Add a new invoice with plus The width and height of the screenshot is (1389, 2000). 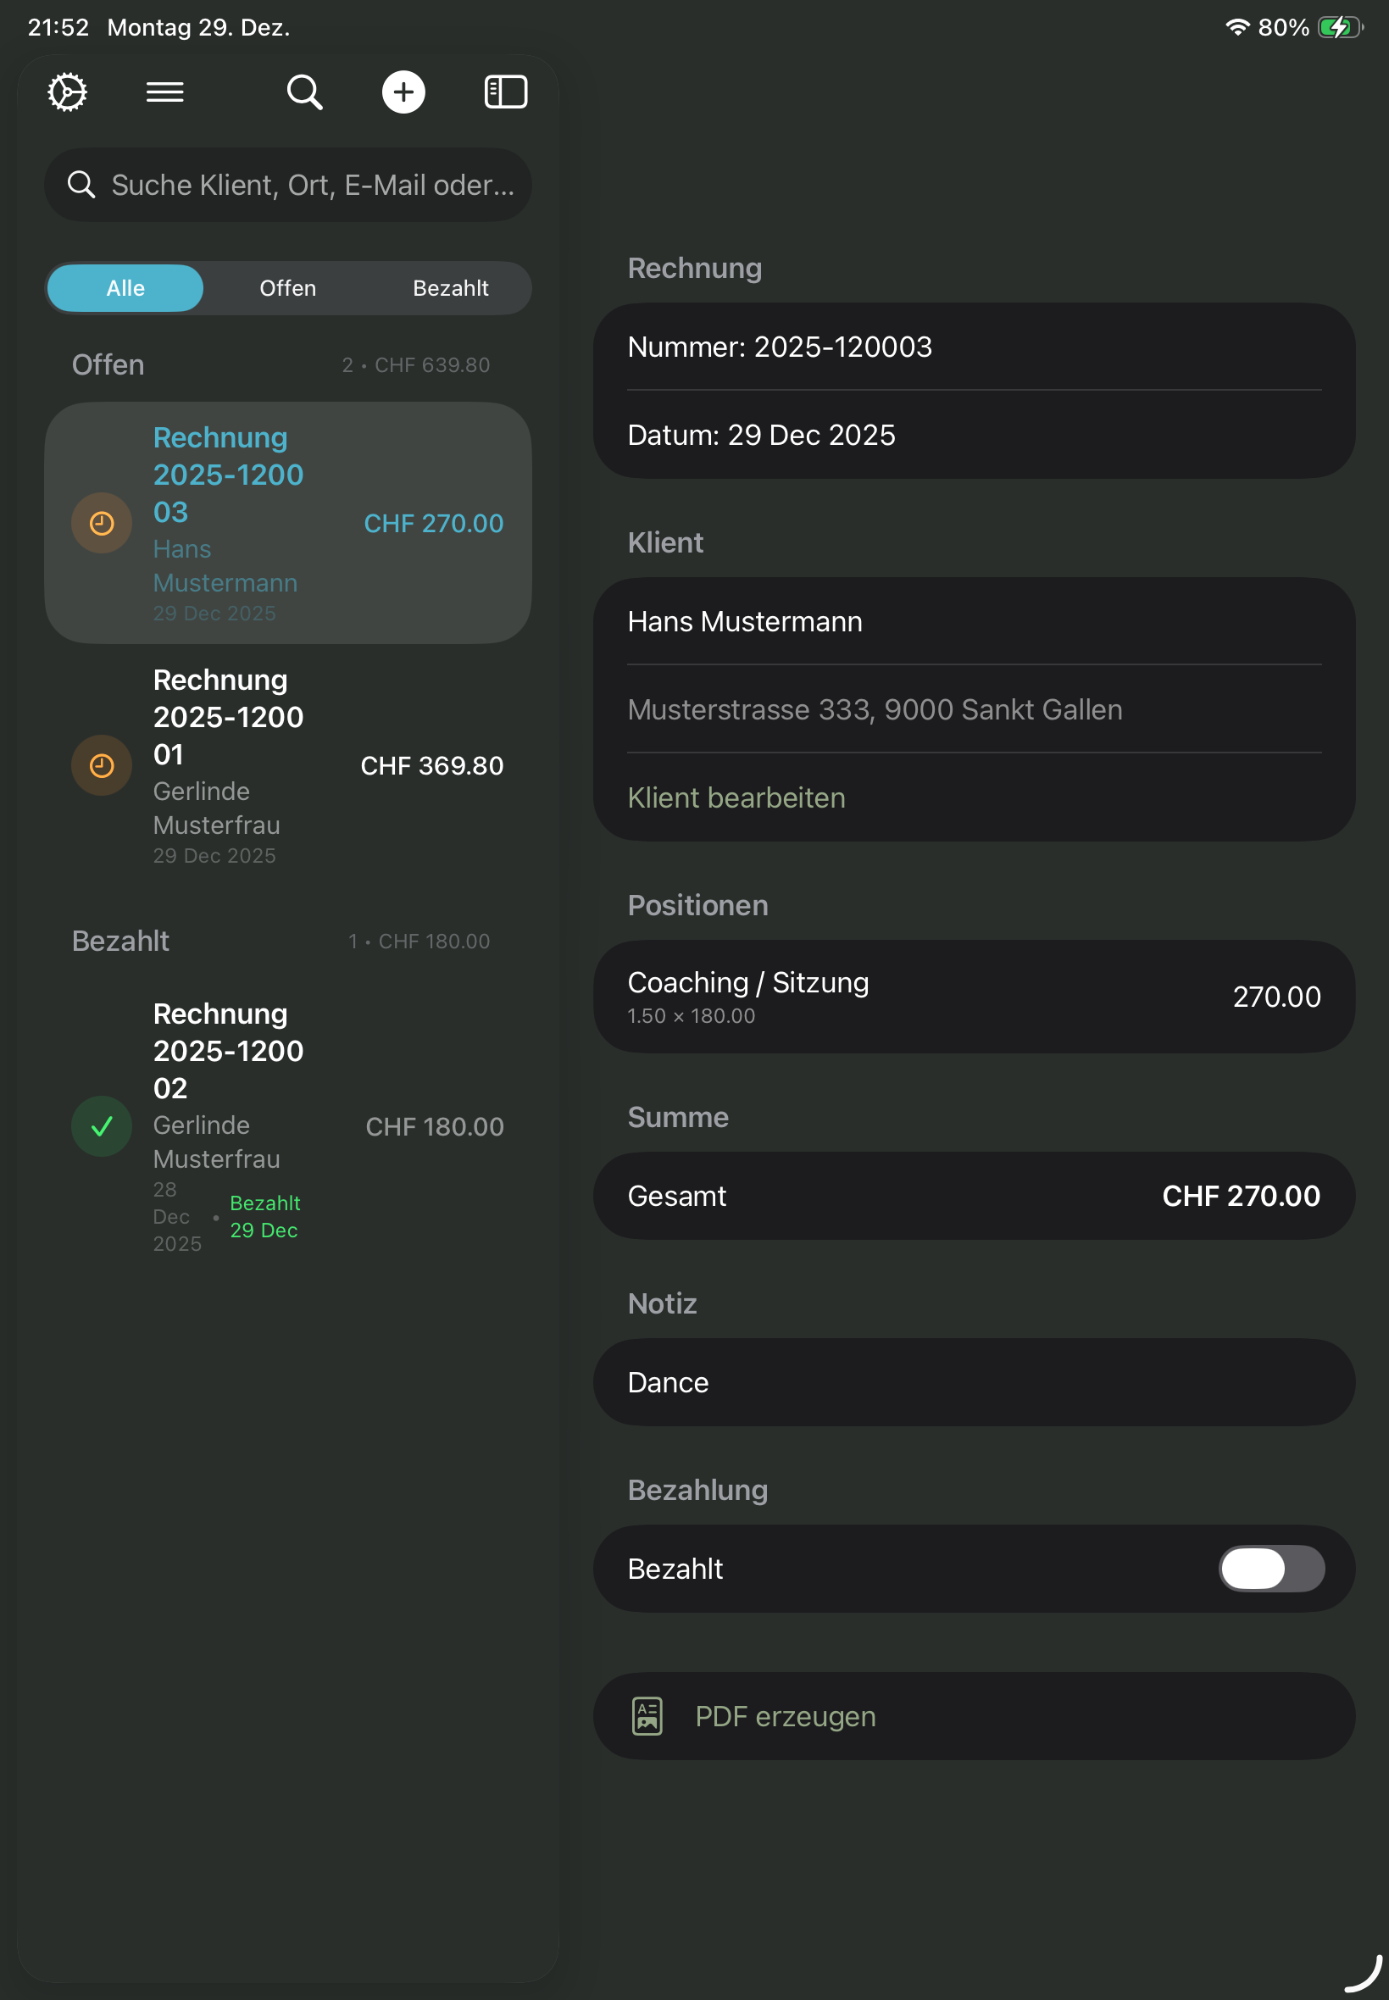404,92
